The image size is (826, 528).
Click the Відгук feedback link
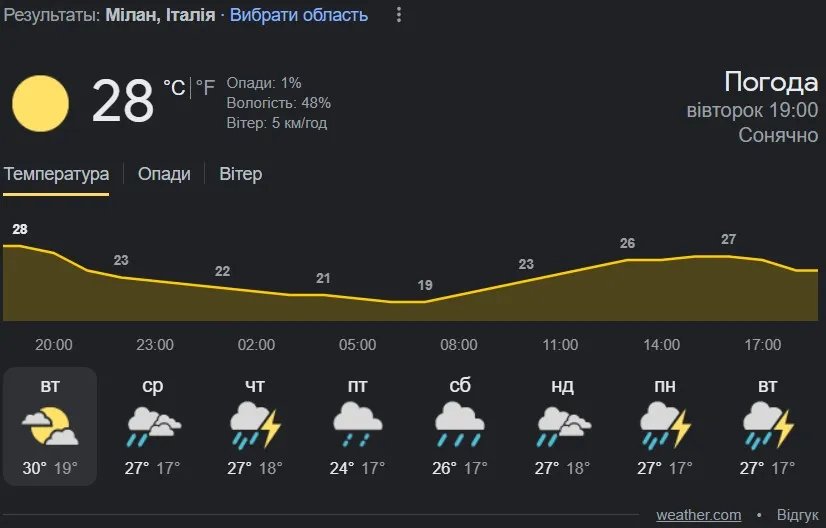pyautogui.click(x=797, y=515)
